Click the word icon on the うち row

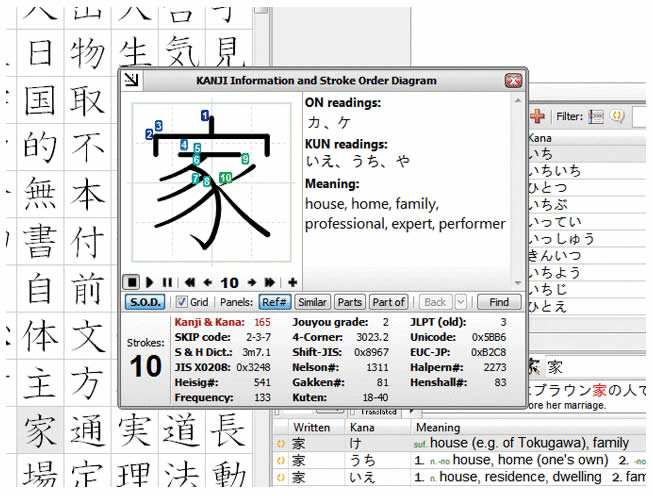pos(281,460)
